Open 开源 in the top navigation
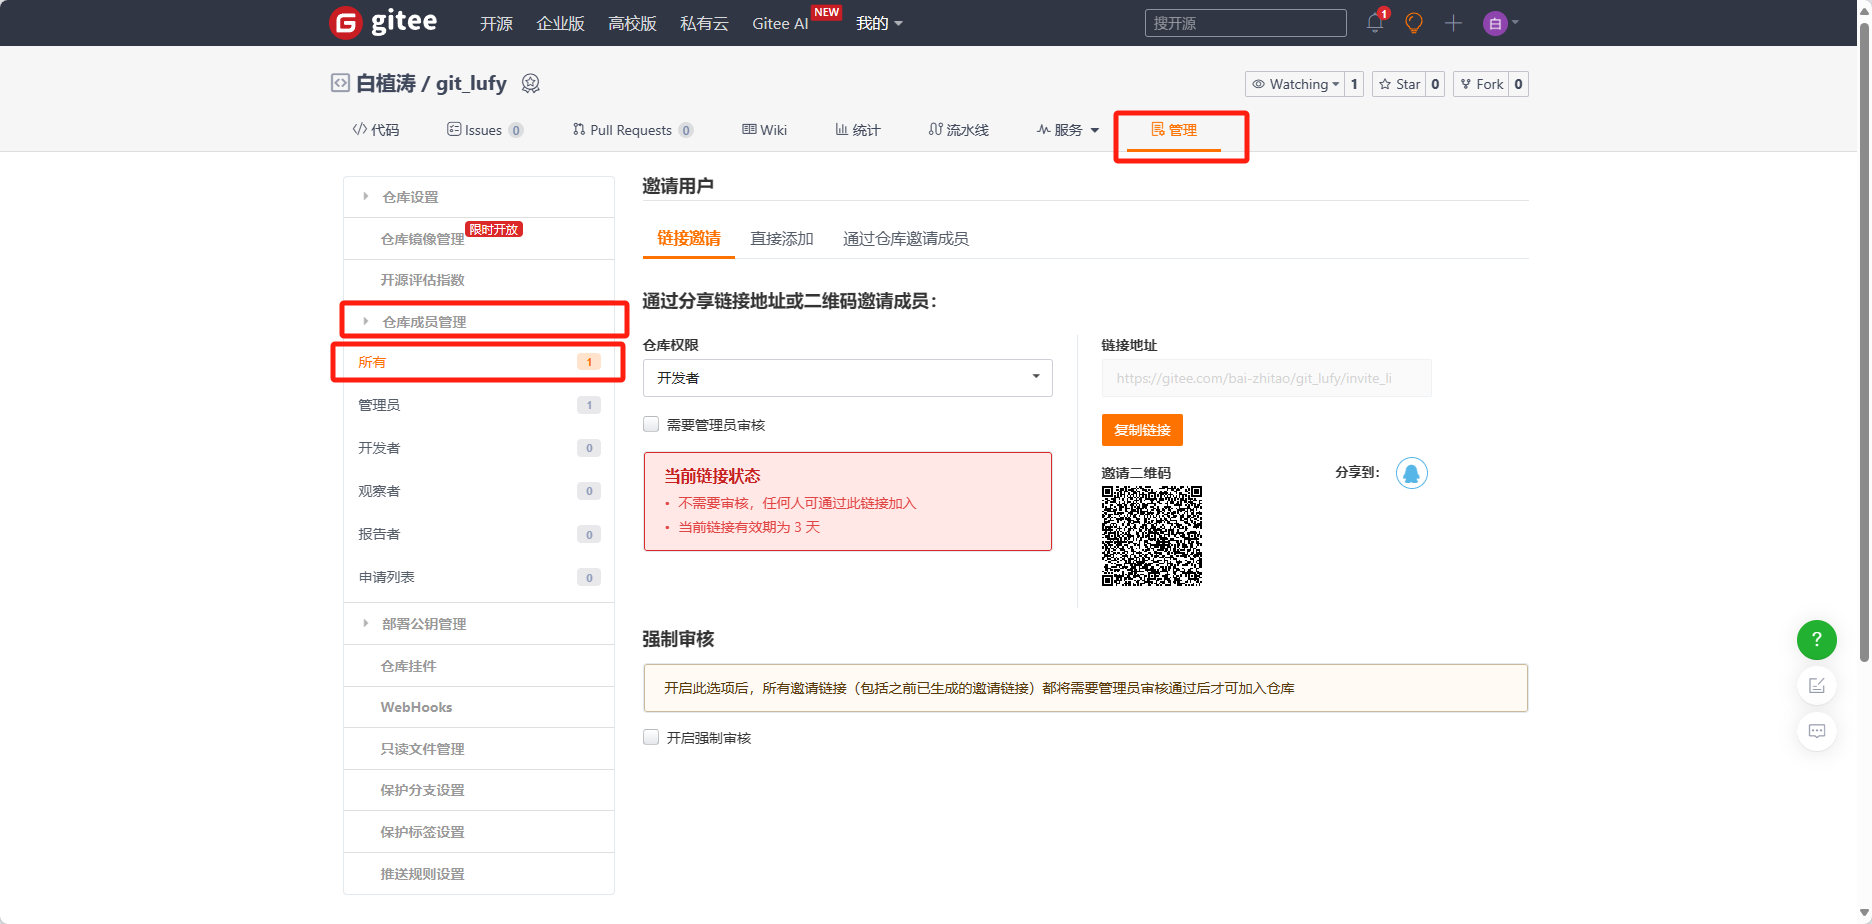This screenshot has height=924, width=1872. (x=496, y=23)
